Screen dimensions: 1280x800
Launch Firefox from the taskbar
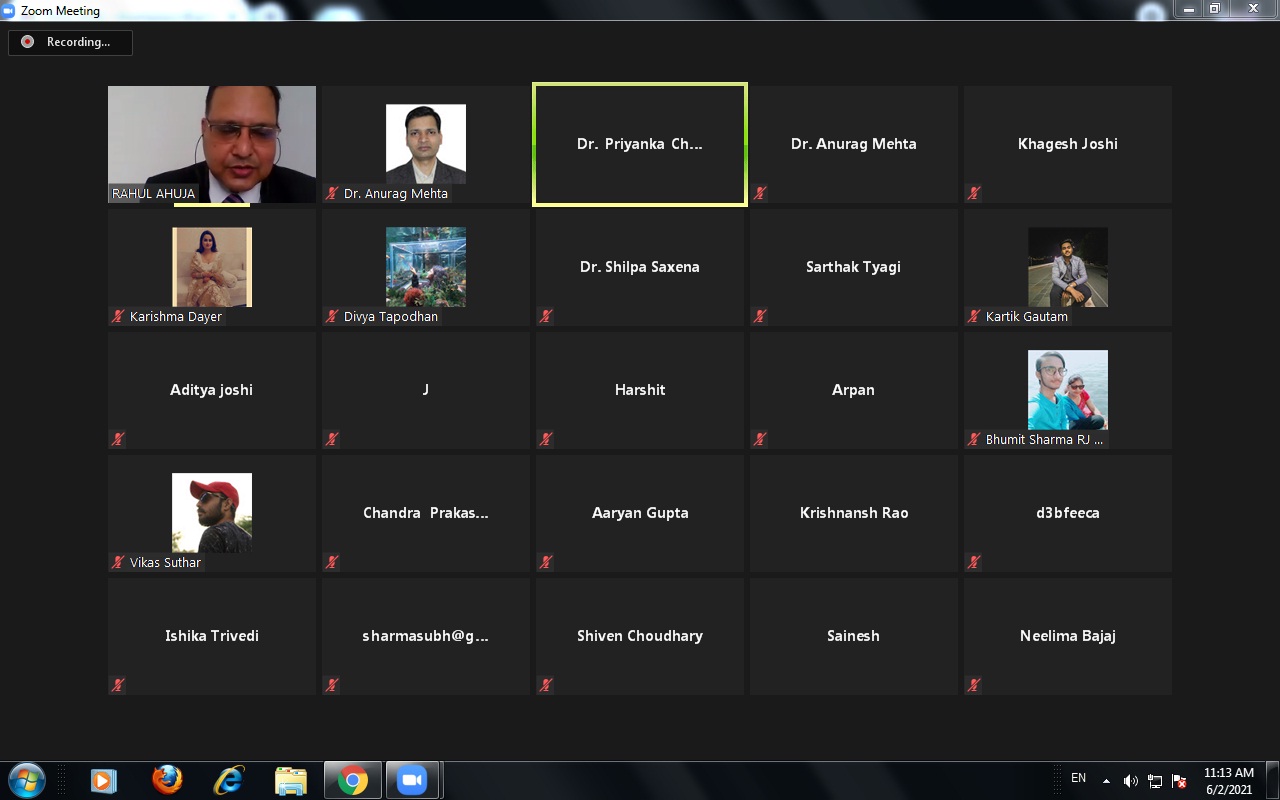(x=167, y=780)
